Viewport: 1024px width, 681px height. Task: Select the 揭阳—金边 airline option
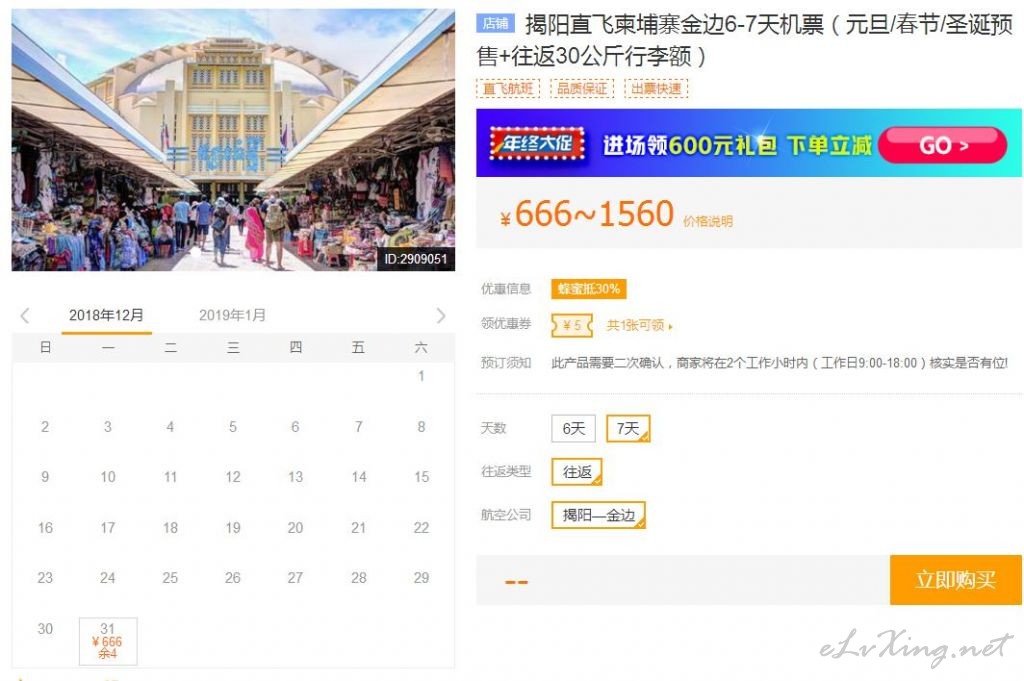(x=598, y=515)
